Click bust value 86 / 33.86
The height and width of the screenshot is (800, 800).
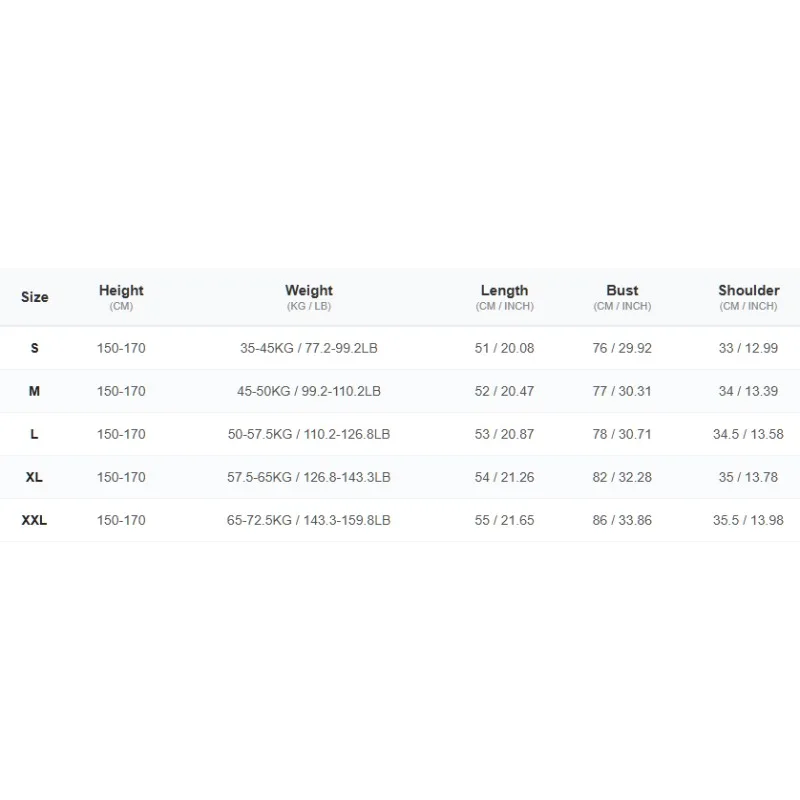point(622,520)
